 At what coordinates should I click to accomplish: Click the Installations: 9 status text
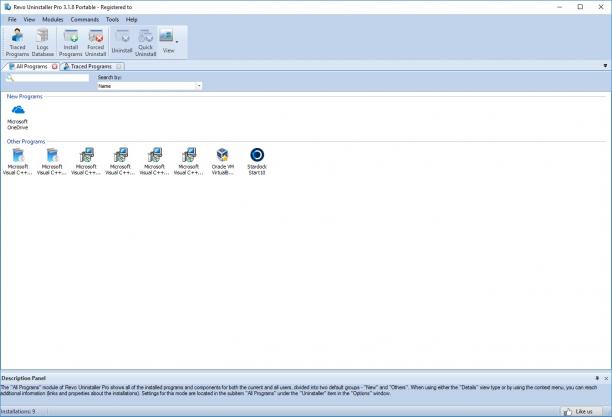coord(18,412)
